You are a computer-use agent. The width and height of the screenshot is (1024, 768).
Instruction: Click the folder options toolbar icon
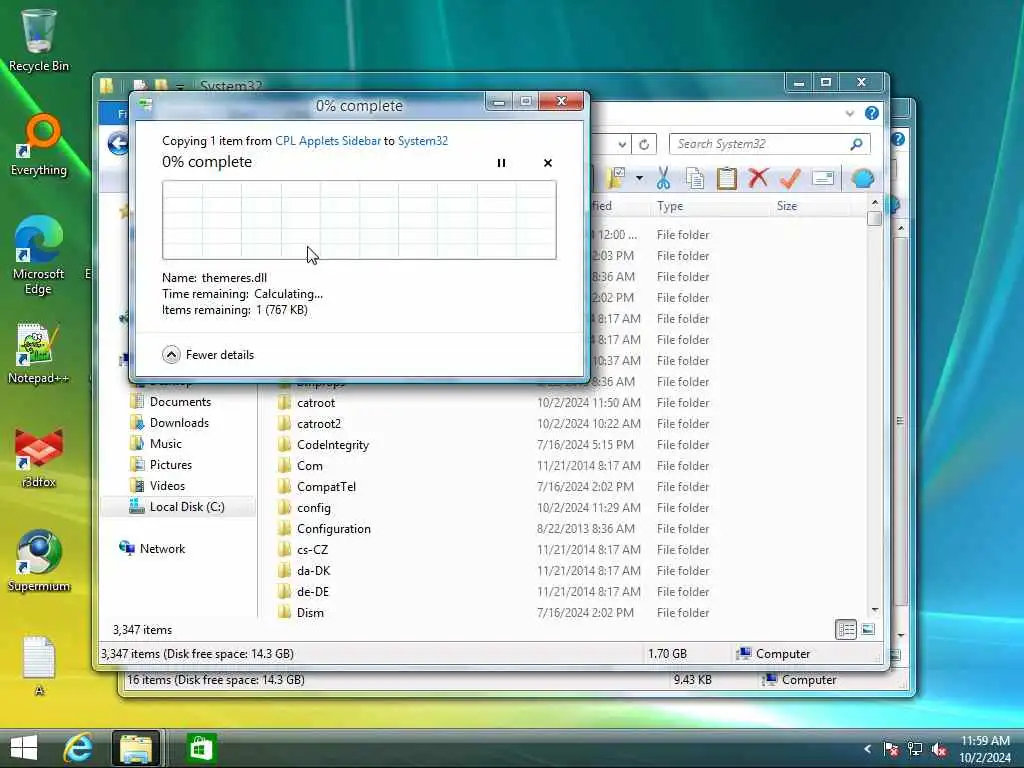(x=616, y=178)
